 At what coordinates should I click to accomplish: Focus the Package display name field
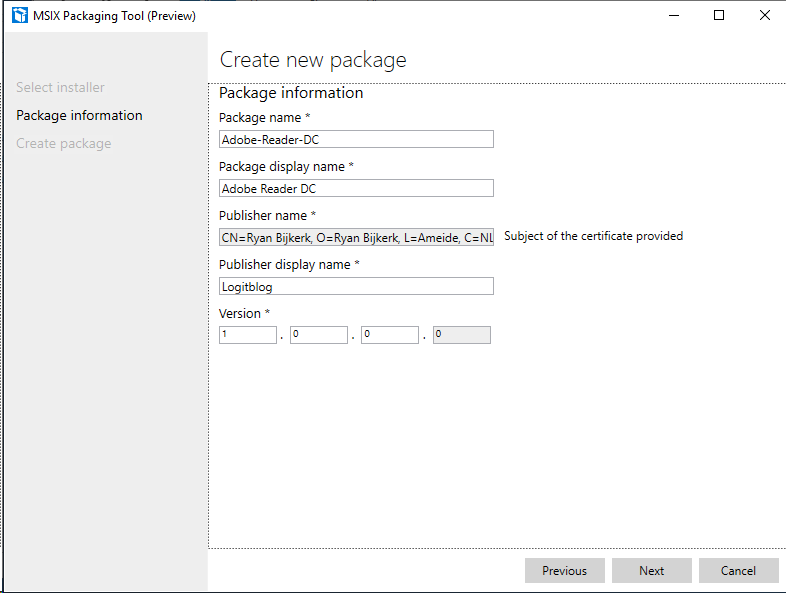356,188
